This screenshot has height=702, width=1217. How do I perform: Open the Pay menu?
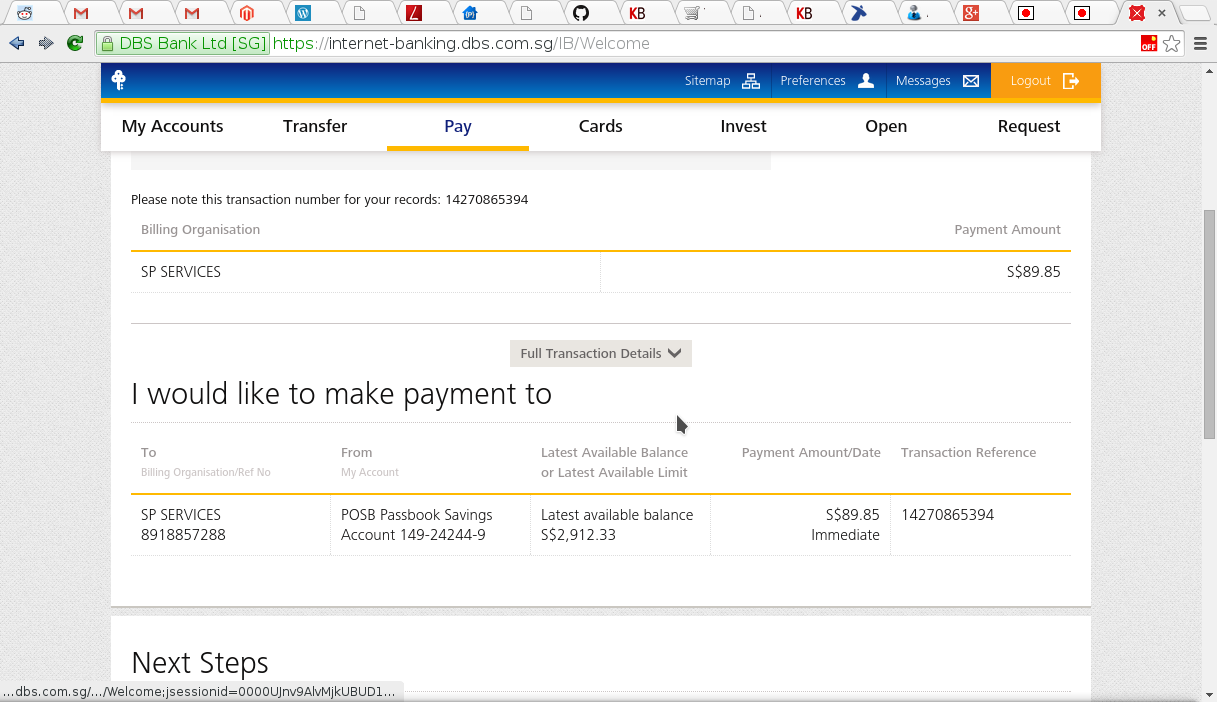tap(458, 126)
